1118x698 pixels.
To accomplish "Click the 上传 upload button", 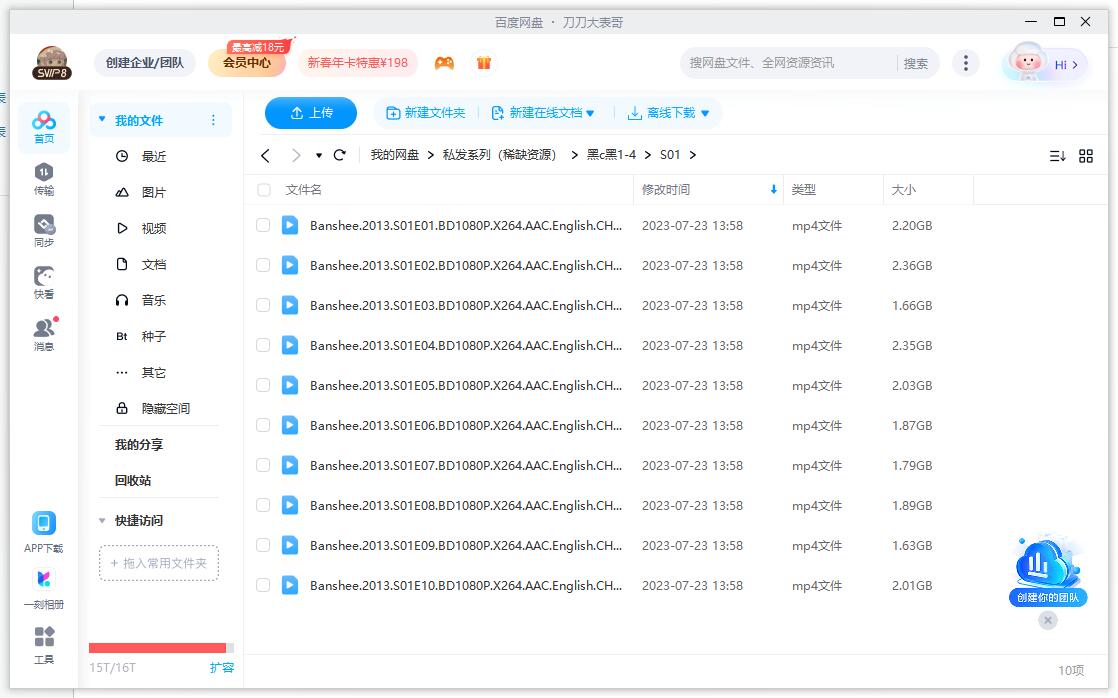I will (x=310, y=112).
